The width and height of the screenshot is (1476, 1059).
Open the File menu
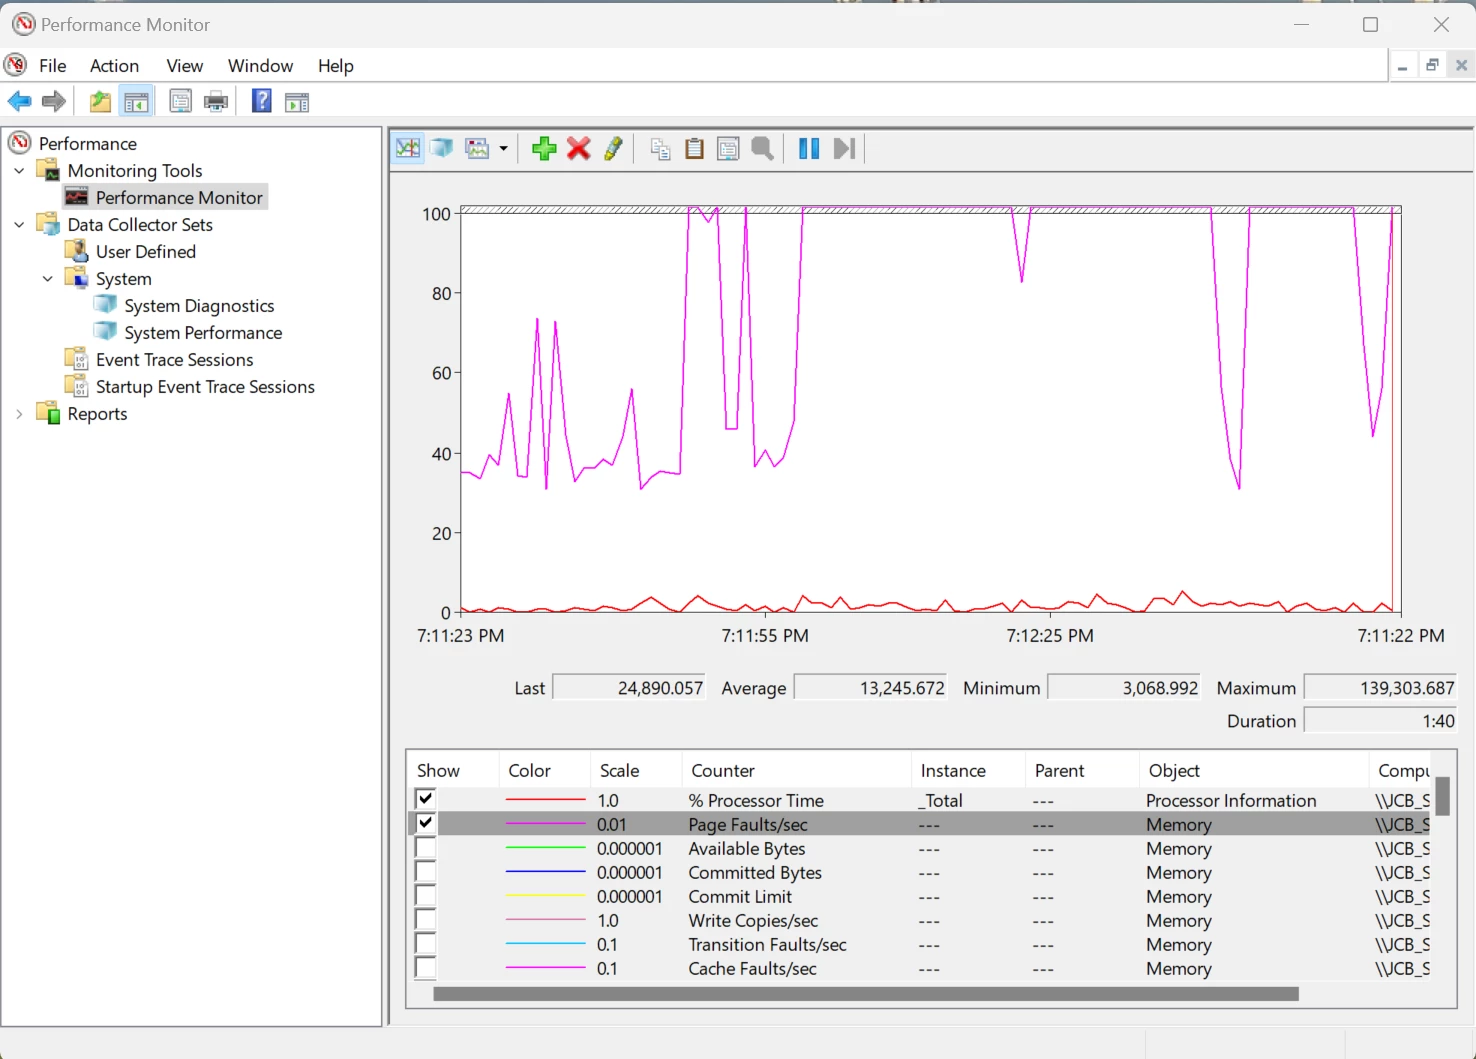tap(52, 66)
